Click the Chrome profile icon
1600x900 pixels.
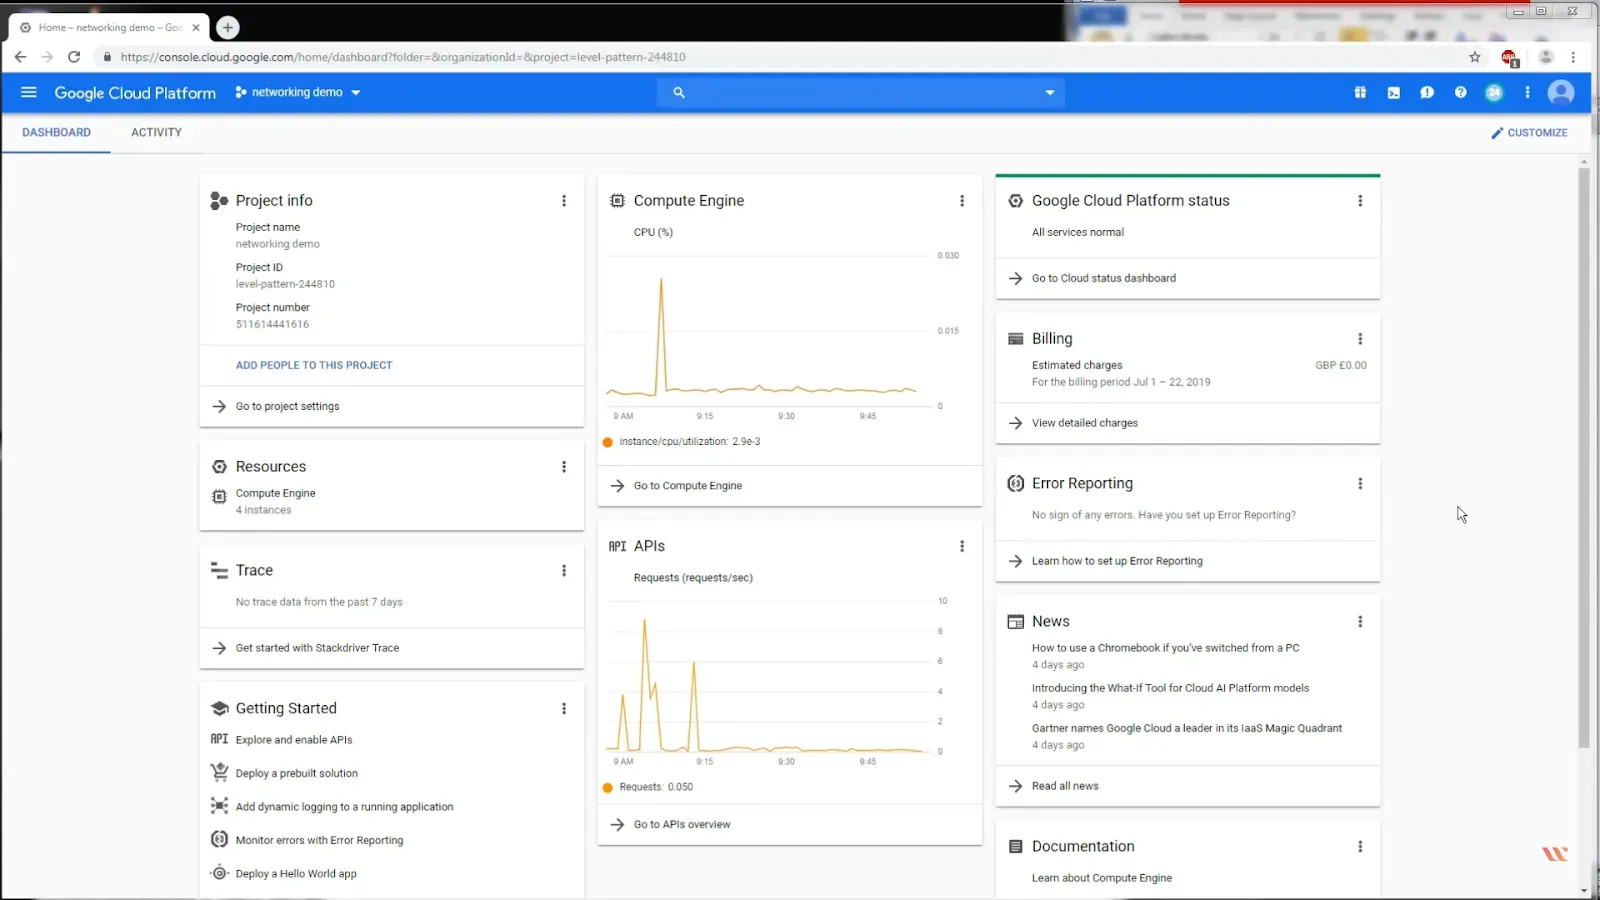point(1545,57)
